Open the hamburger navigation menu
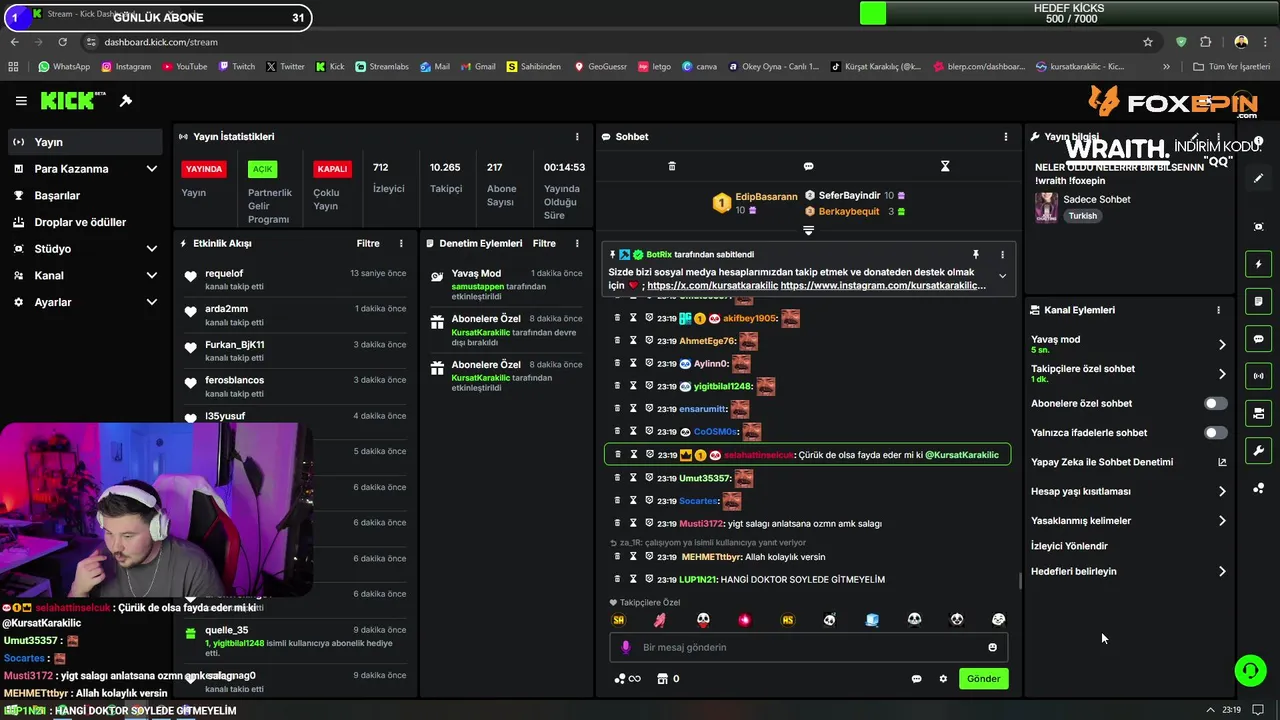This screenshot has width=1280, height=720. coord(21,101)
